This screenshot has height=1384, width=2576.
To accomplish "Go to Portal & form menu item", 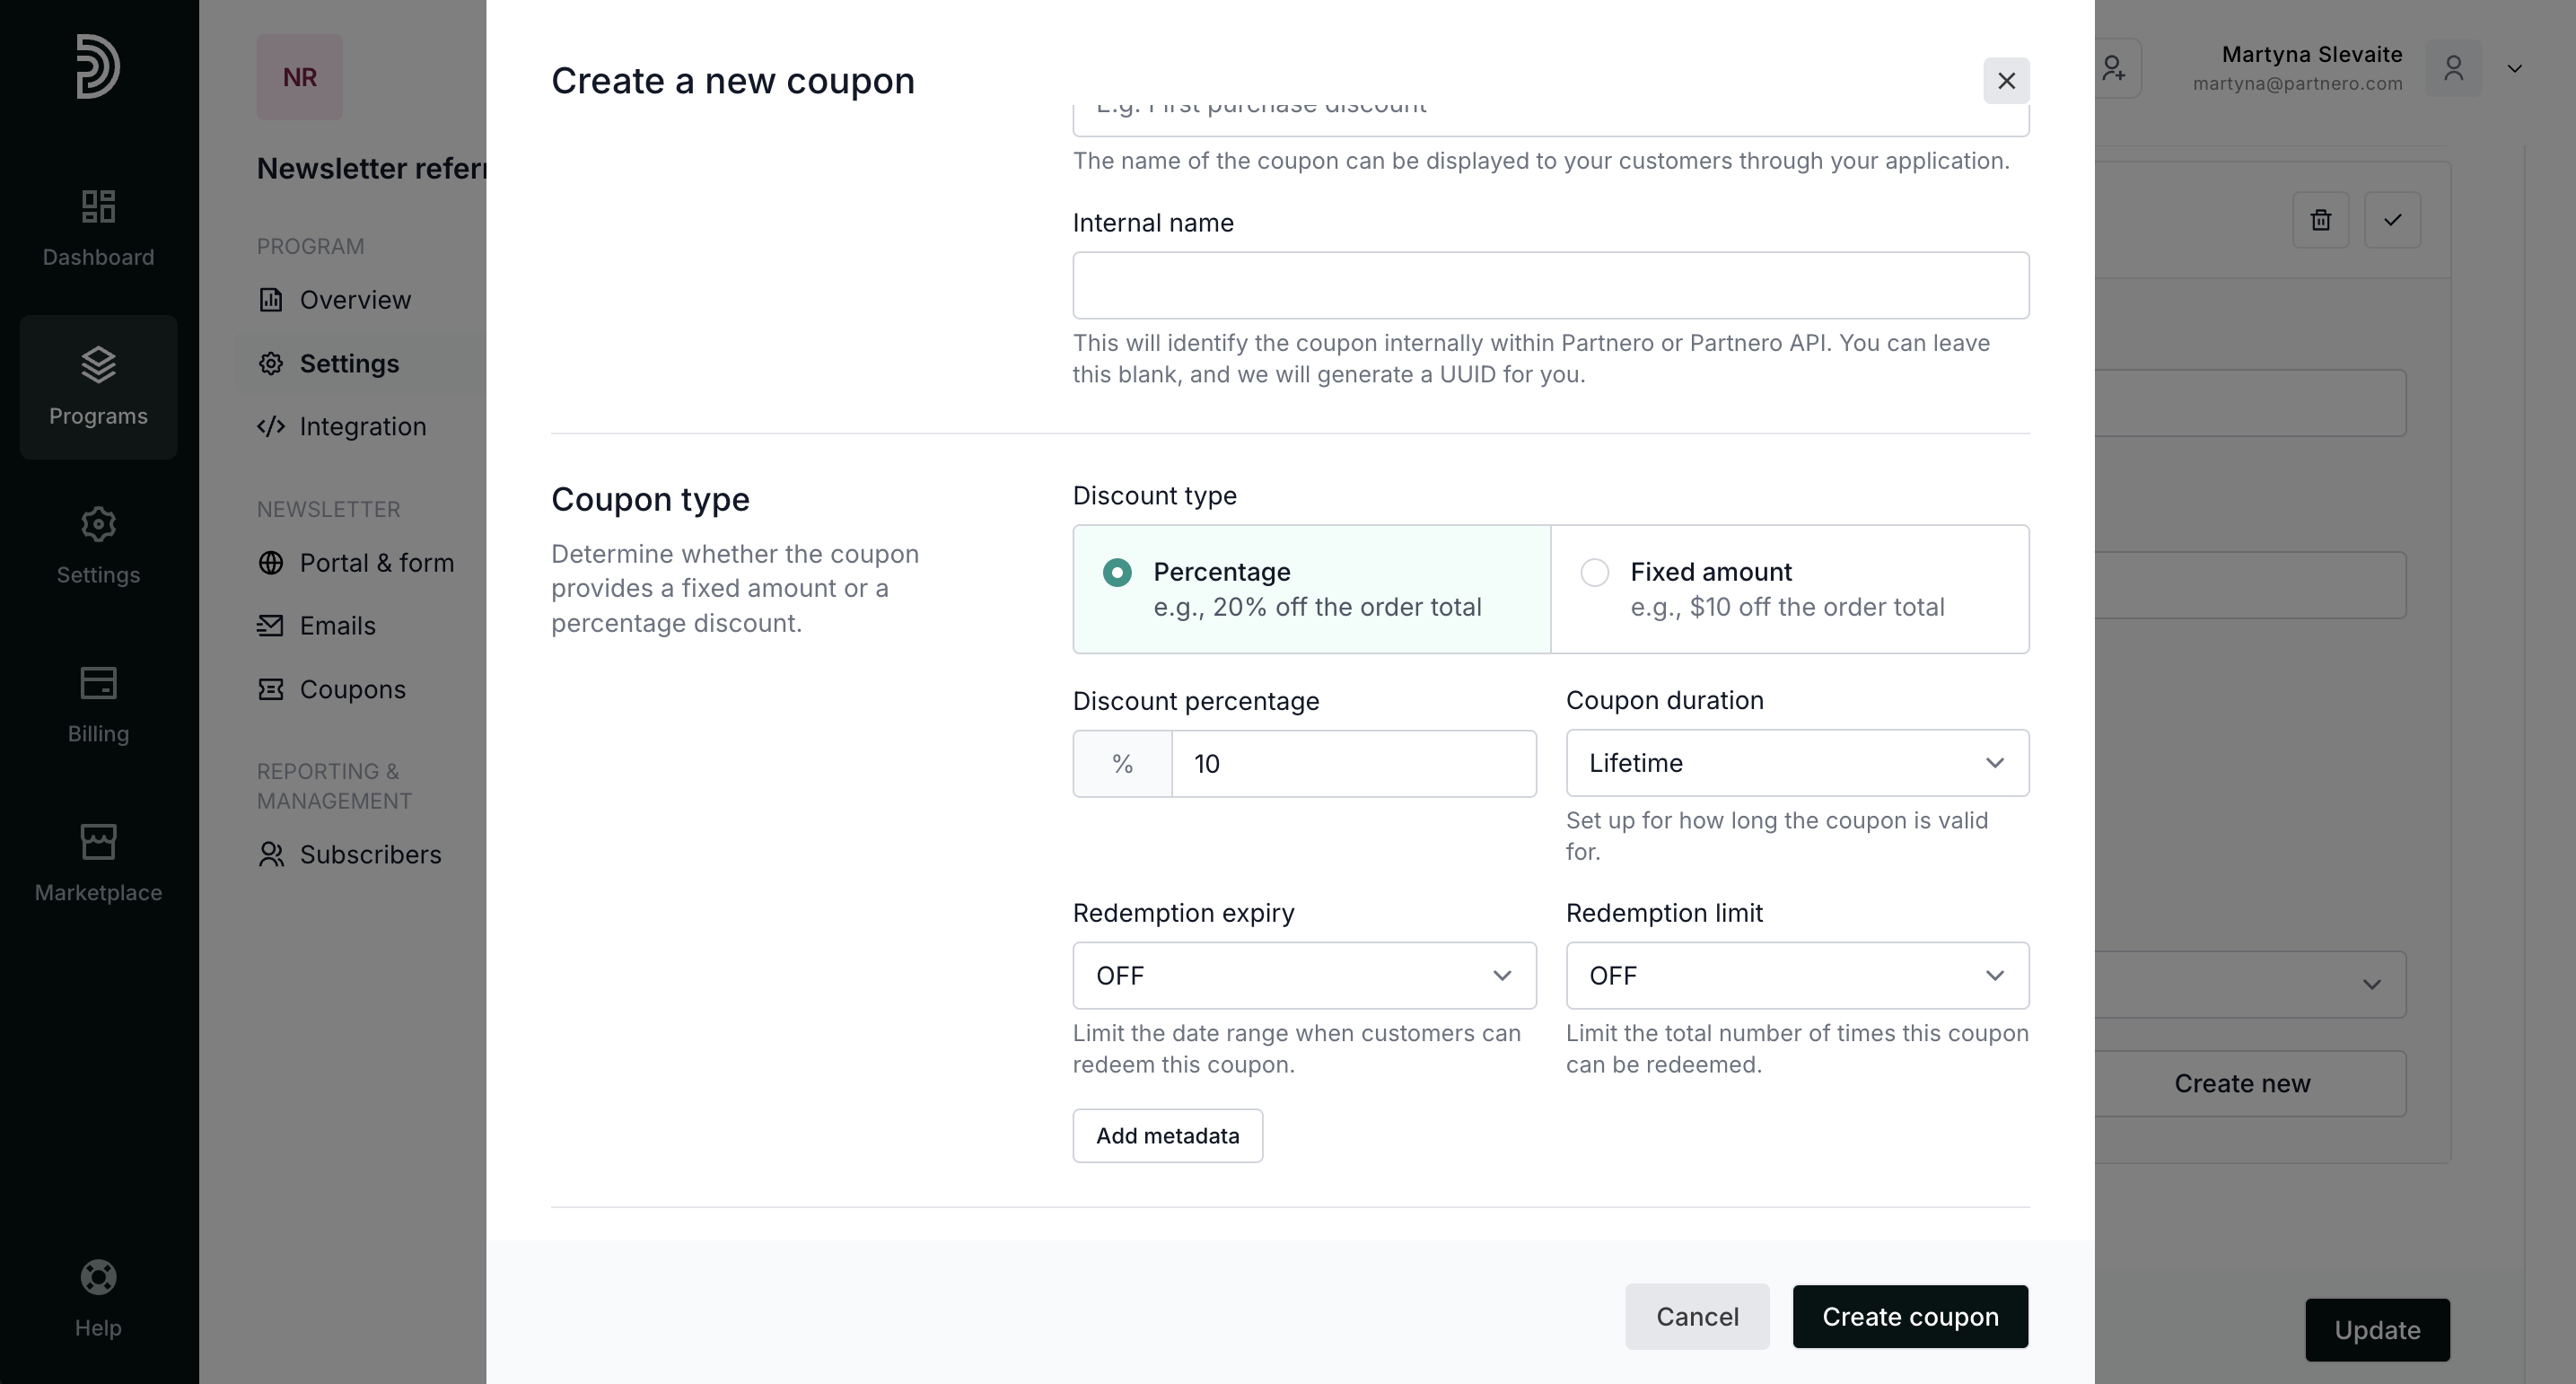I will (x=376, y=563).
